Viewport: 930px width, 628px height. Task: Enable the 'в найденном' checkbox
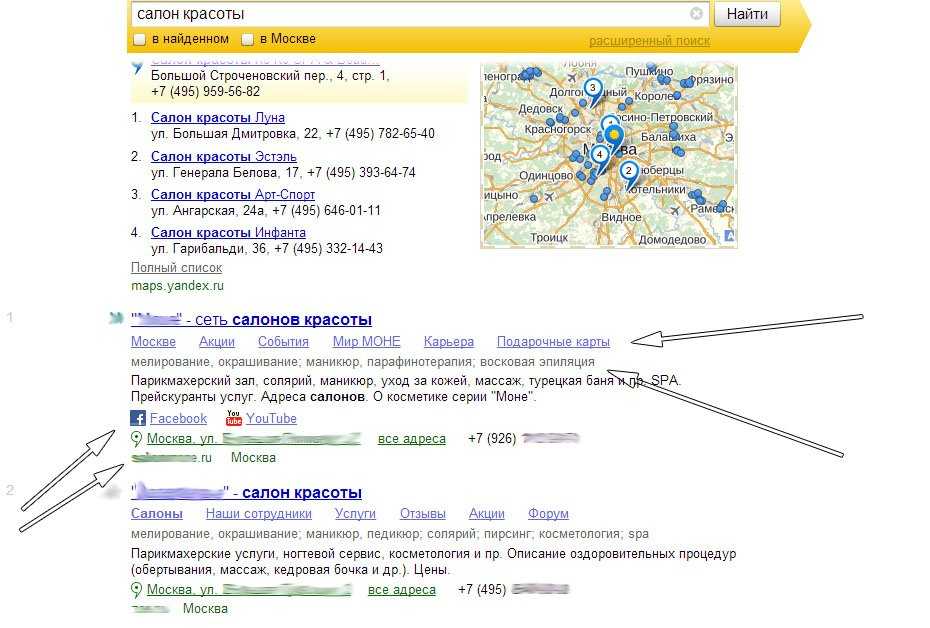pyautogui.click(x=139, y=39)
